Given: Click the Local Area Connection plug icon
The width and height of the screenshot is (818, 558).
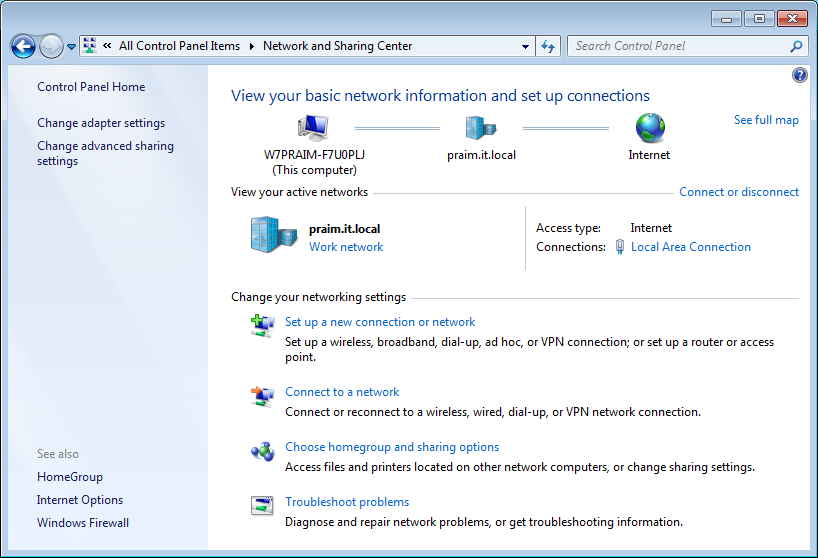Looking at the screenshot, I should pyautogui.click(x=619, y=247).
